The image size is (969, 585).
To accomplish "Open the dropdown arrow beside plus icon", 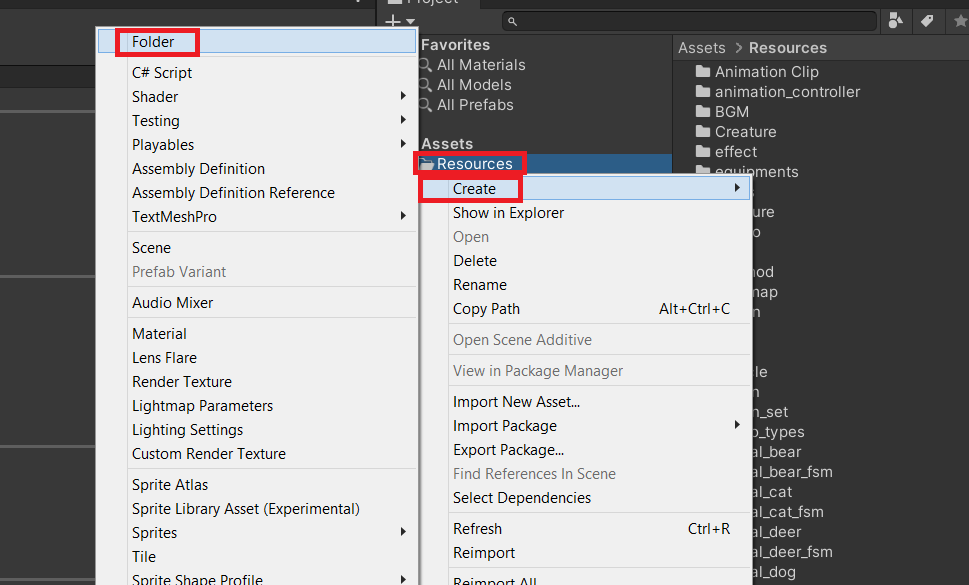I will [x=410, y=22].
